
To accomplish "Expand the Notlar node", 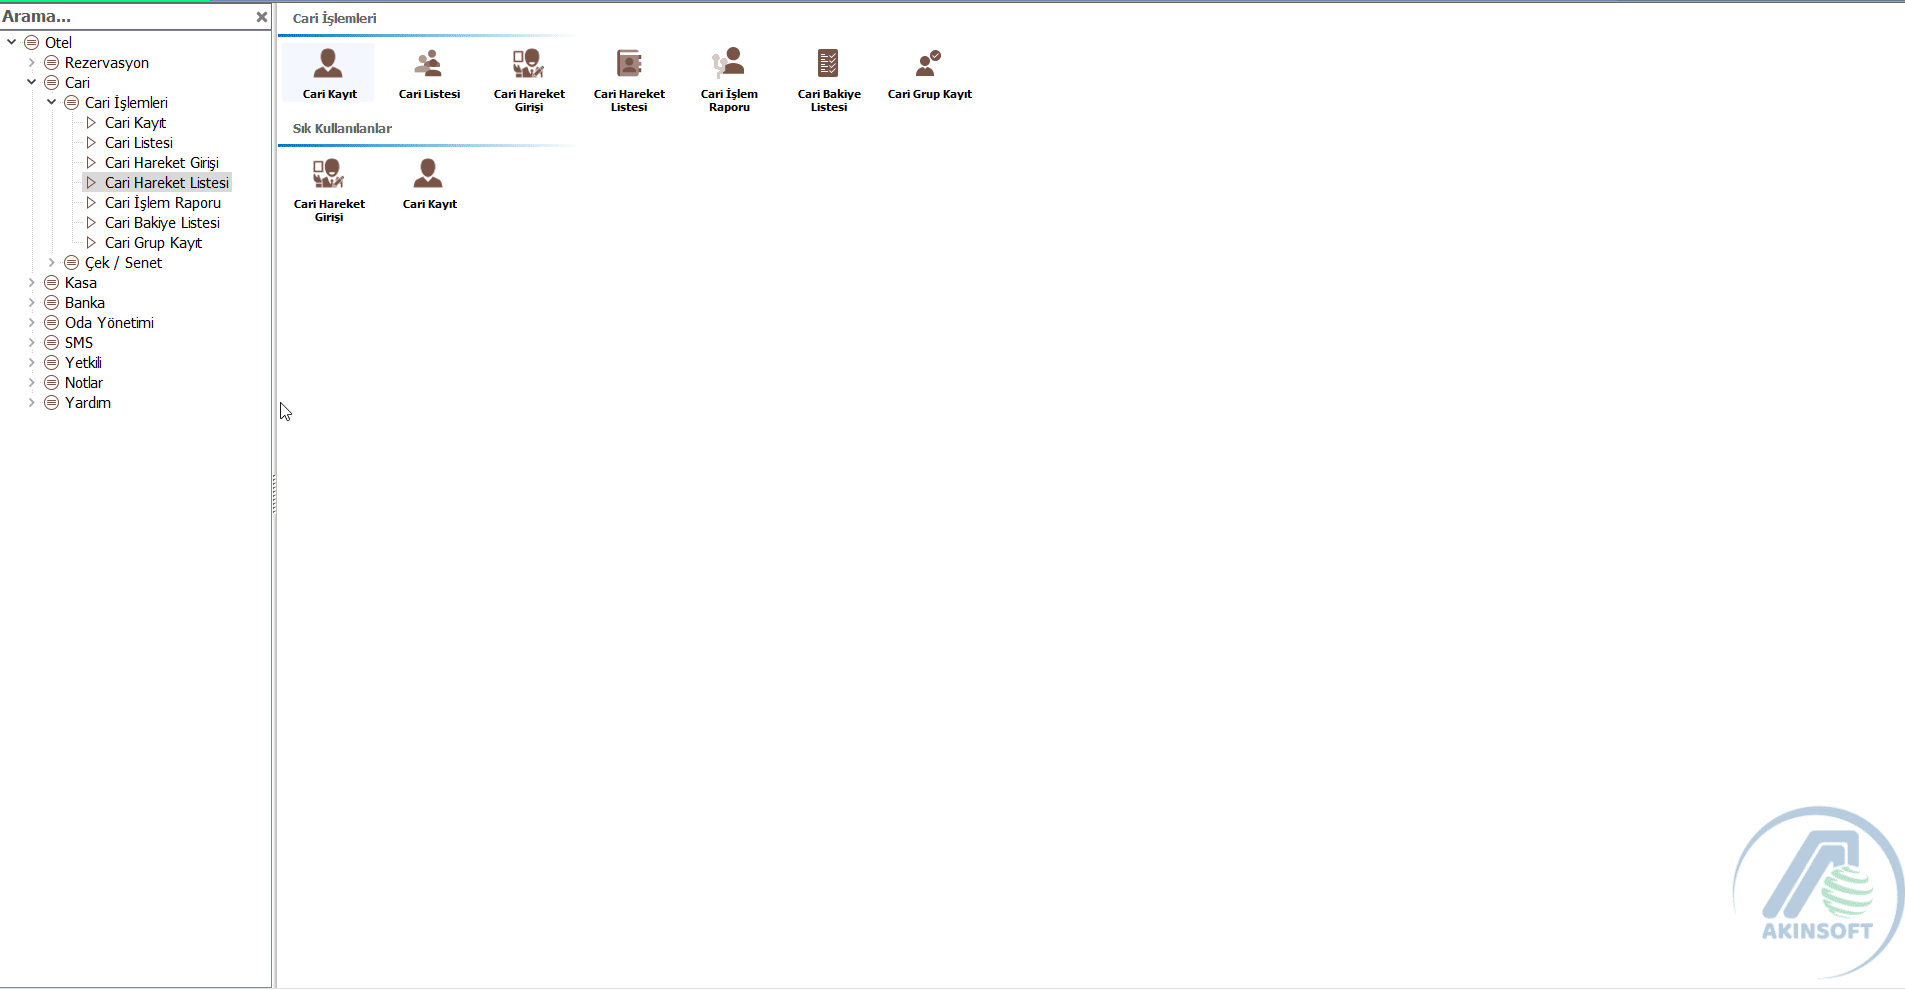I will coord(32,382).
